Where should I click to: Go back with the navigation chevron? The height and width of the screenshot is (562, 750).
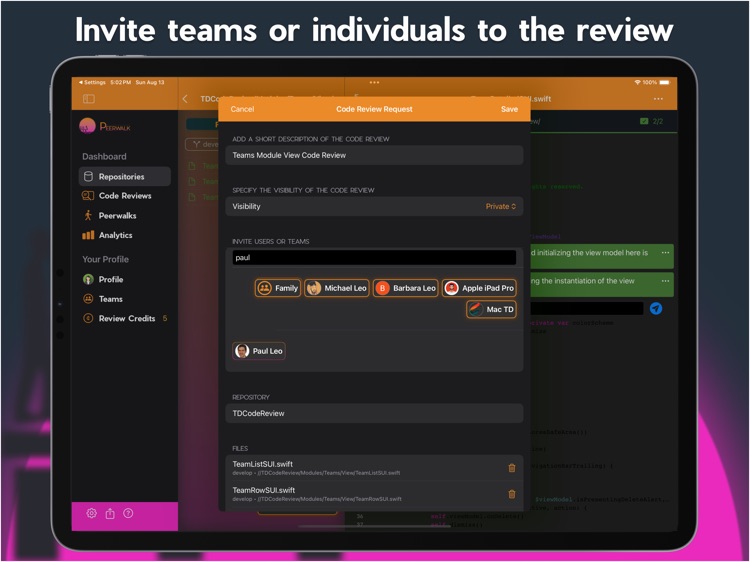tap(185, 99)
